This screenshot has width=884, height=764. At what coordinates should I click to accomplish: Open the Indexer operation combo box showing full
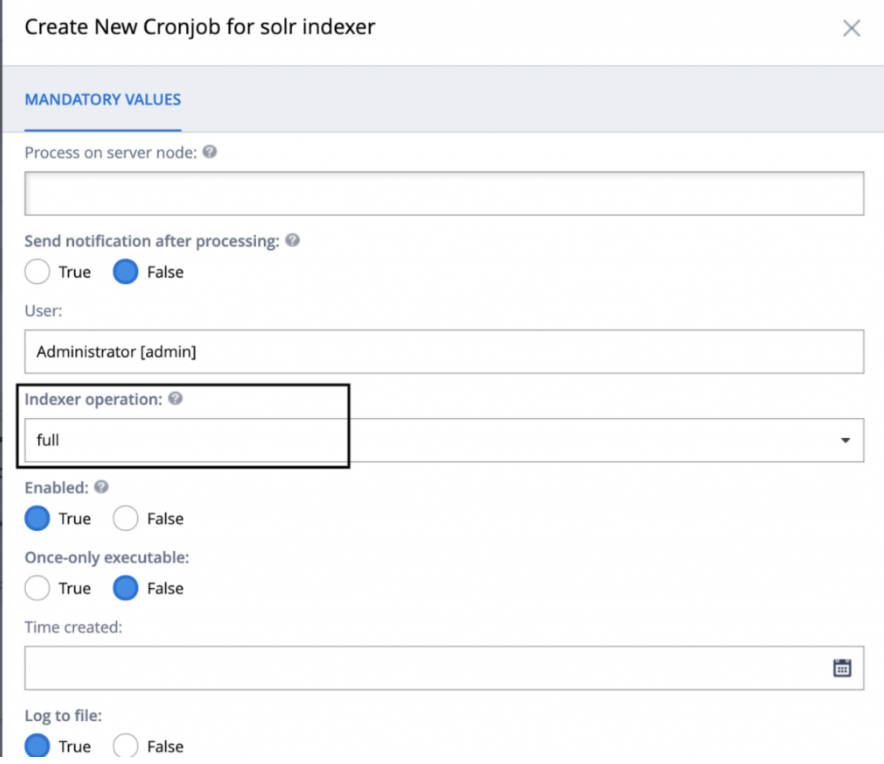444,440
